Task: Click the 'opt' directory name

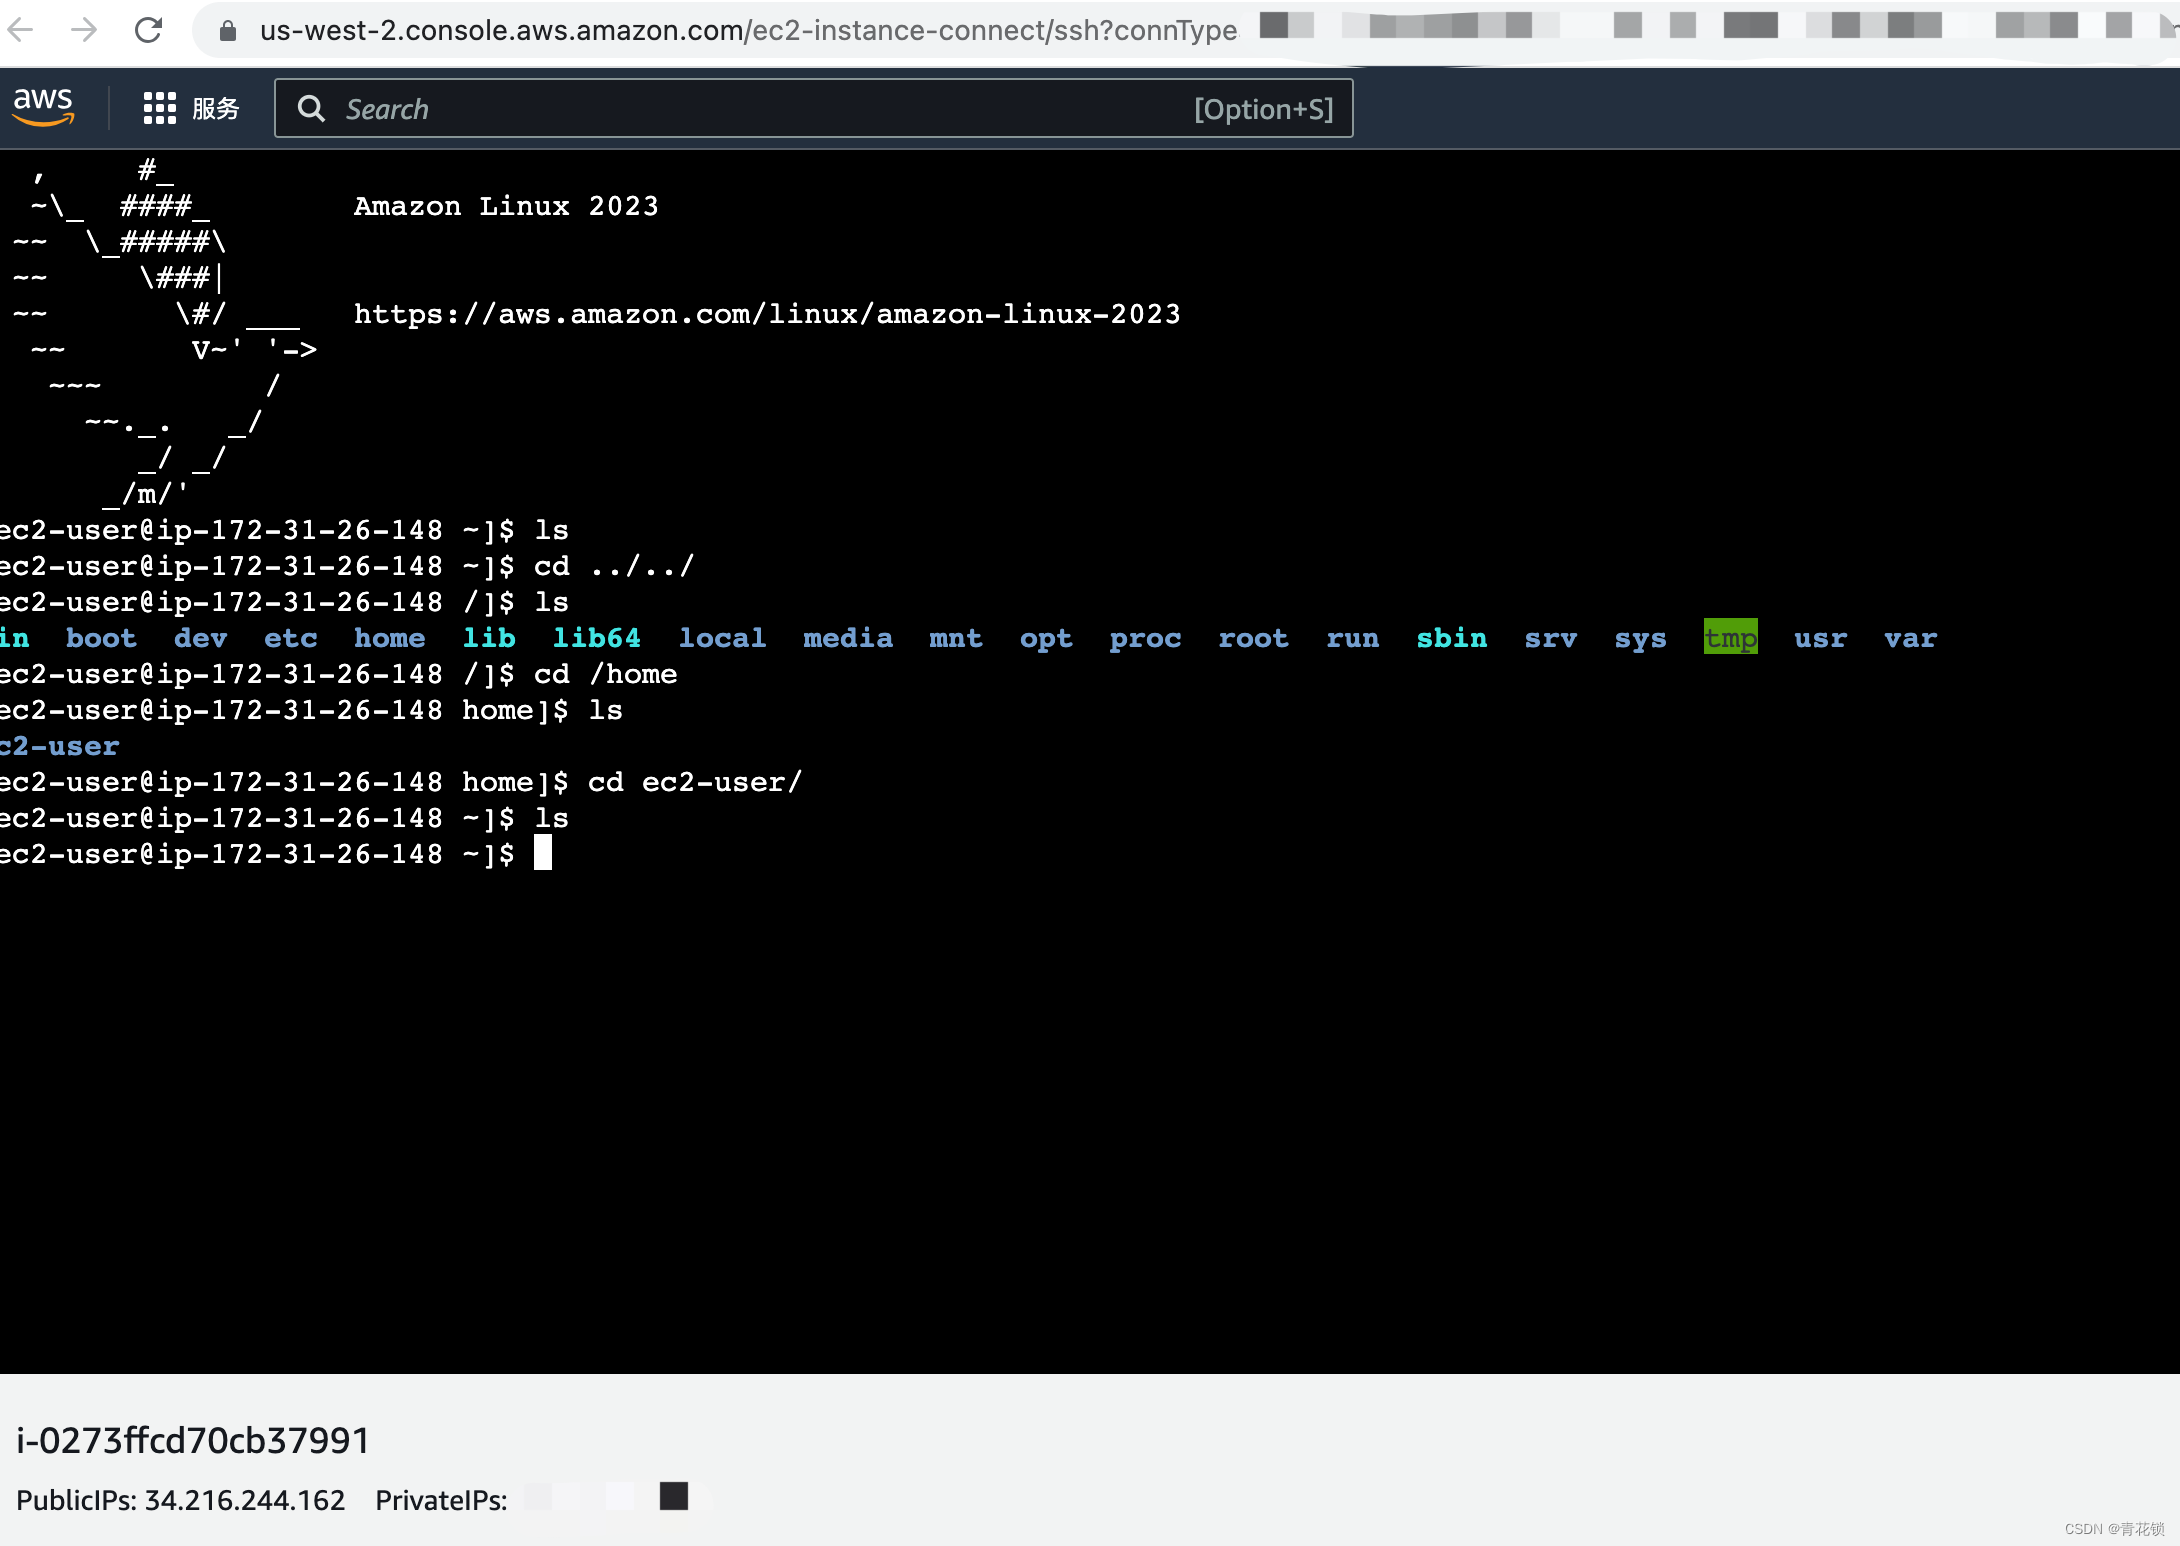Action: (1046, 639)
